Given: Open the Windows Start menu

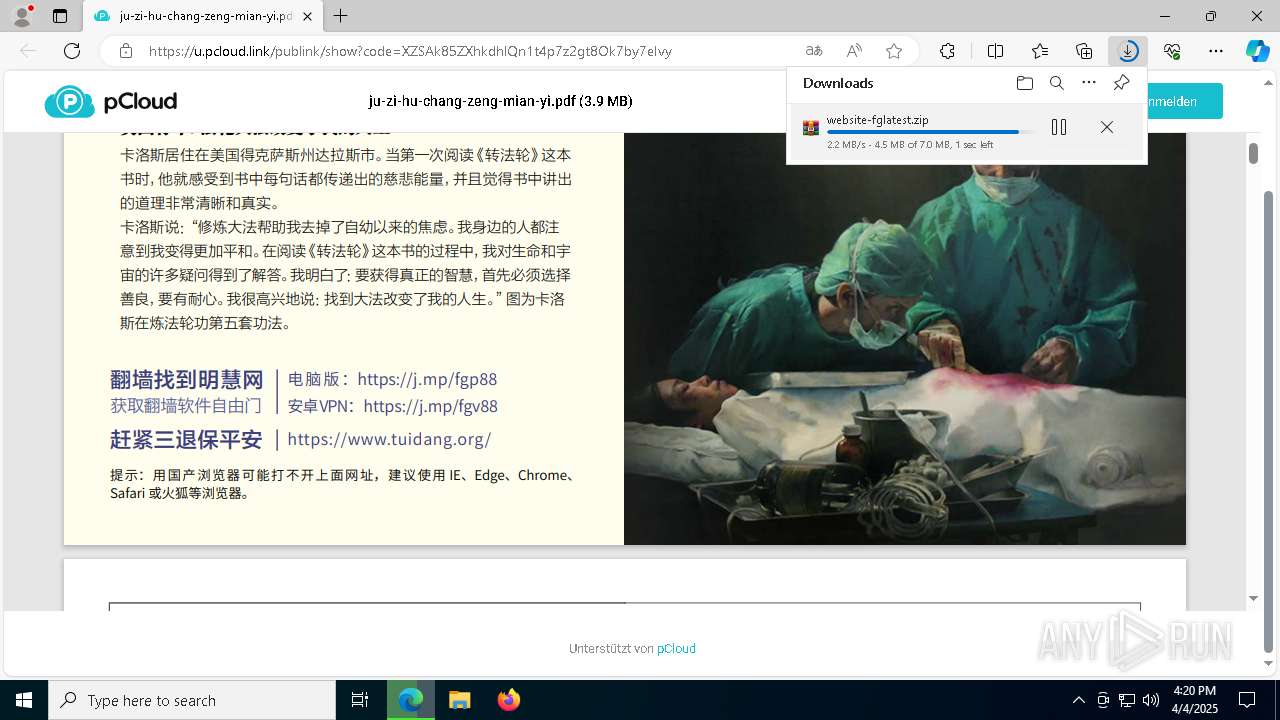Looking at the screenshot, I should click(23, 700).
